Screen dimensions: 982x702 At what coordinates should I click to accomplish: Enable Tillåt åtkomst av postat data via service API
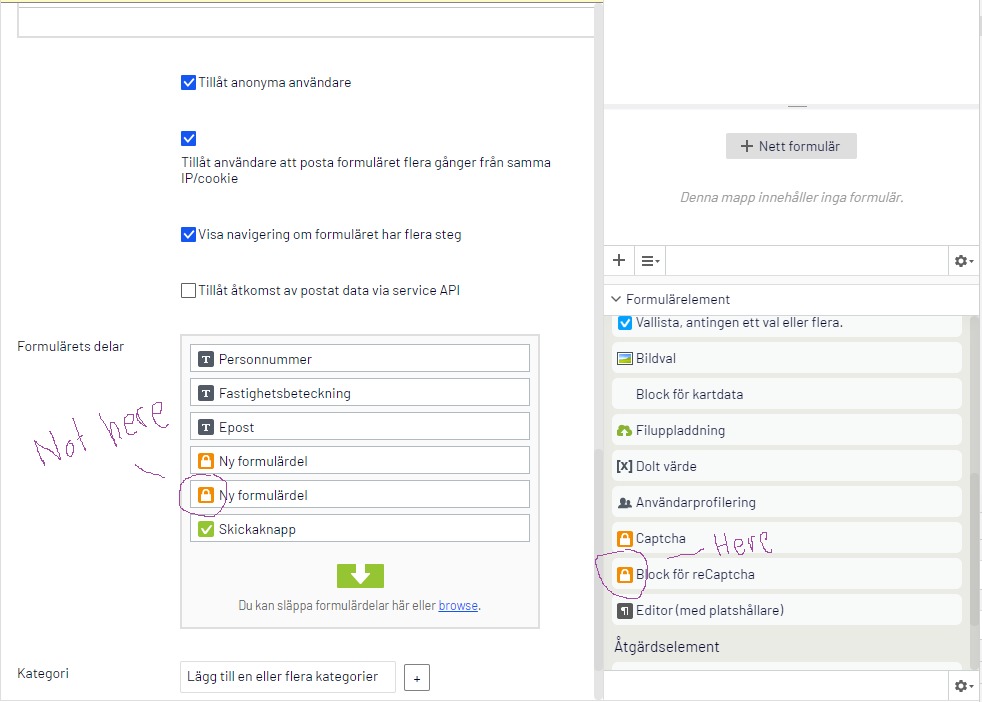(188, 291)
